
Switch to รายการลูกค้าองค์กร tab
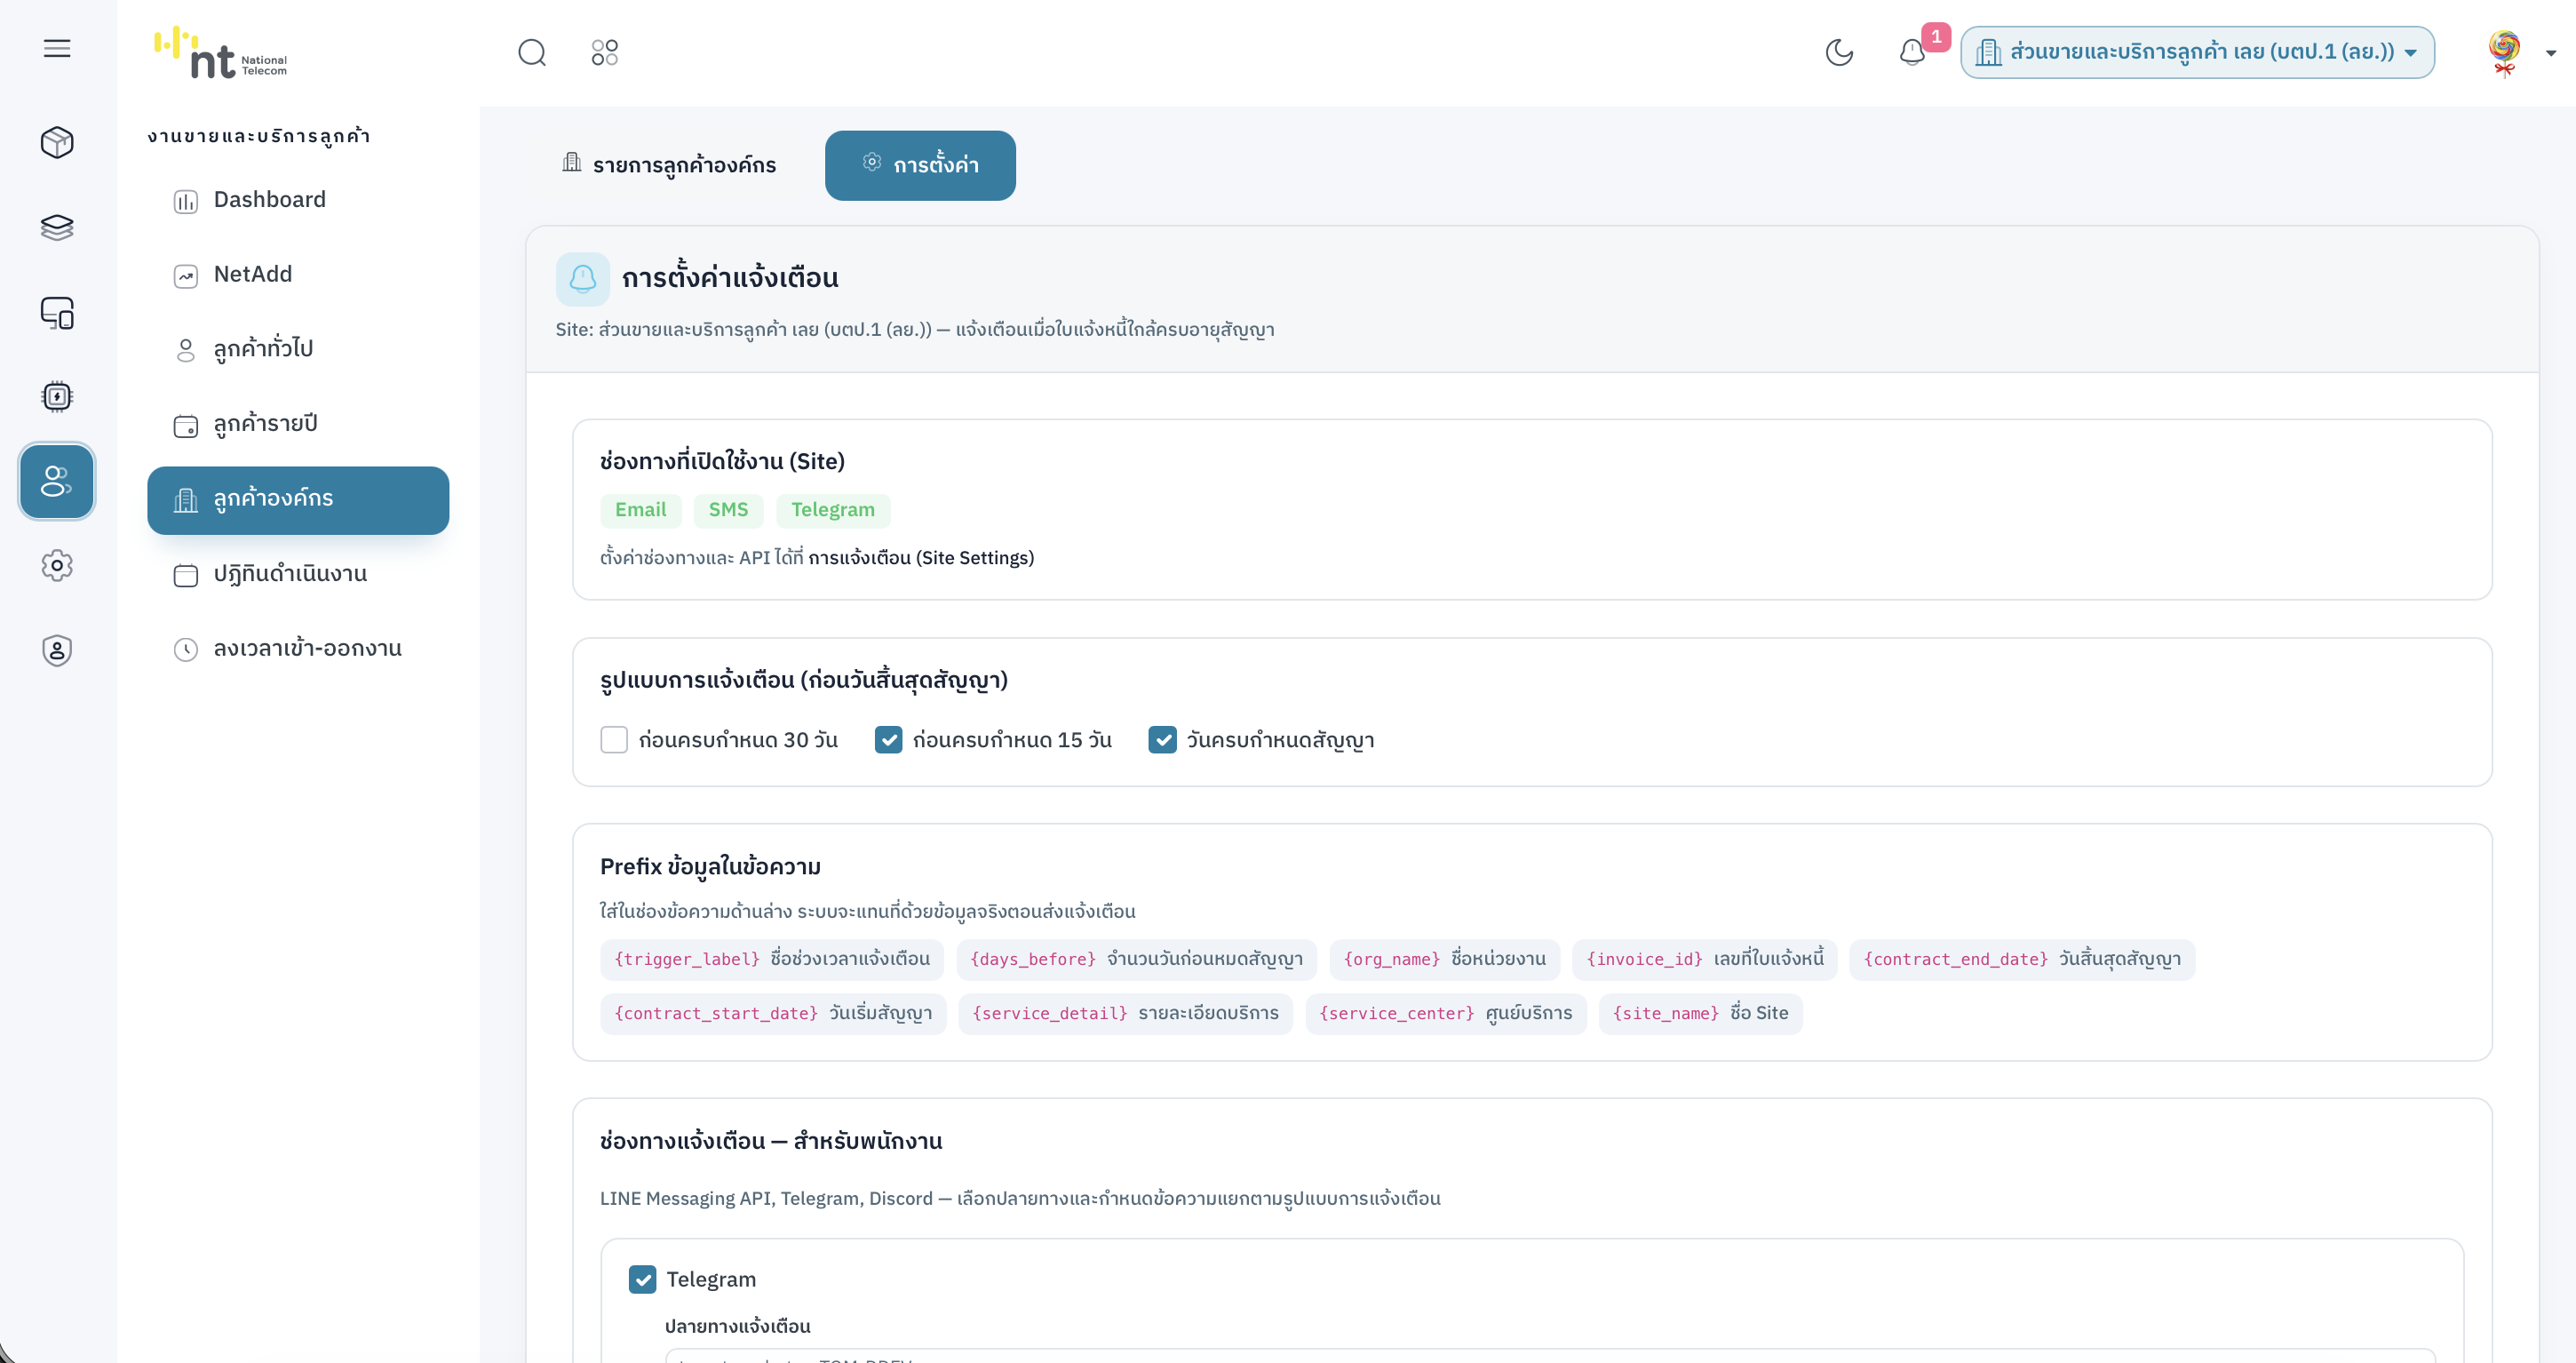click(x=668, y=165)
